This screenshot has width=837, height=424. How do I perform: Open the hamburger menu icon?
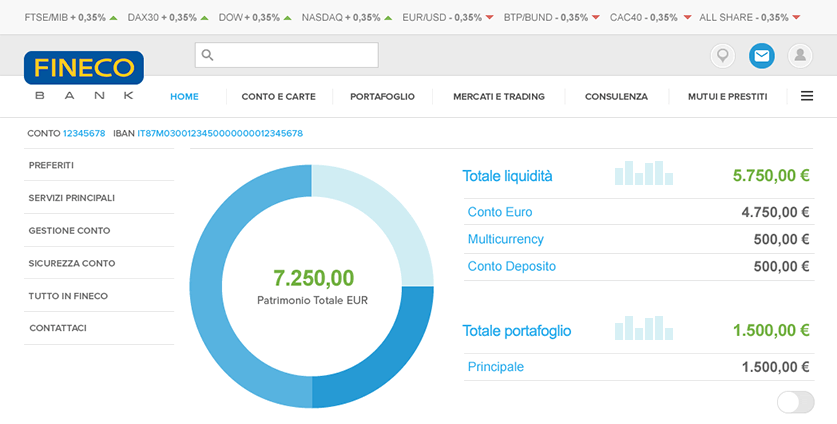(807, 96)
